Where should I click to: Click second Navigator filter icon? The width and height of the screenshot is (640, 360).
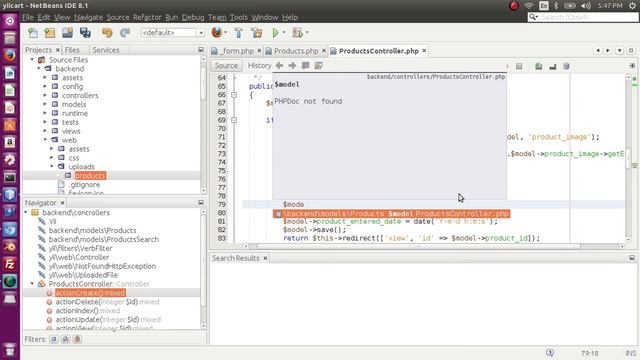coord(65,339)
